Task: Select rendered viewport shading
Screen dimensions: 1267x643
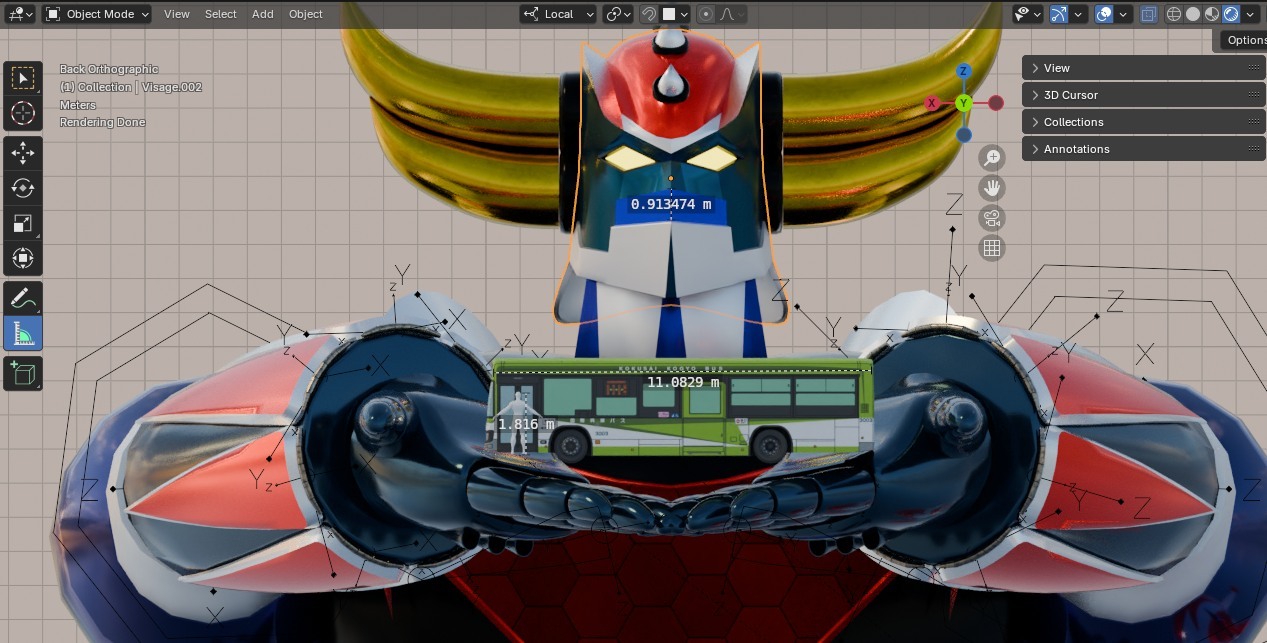Action: click(x=1231, y=14)
